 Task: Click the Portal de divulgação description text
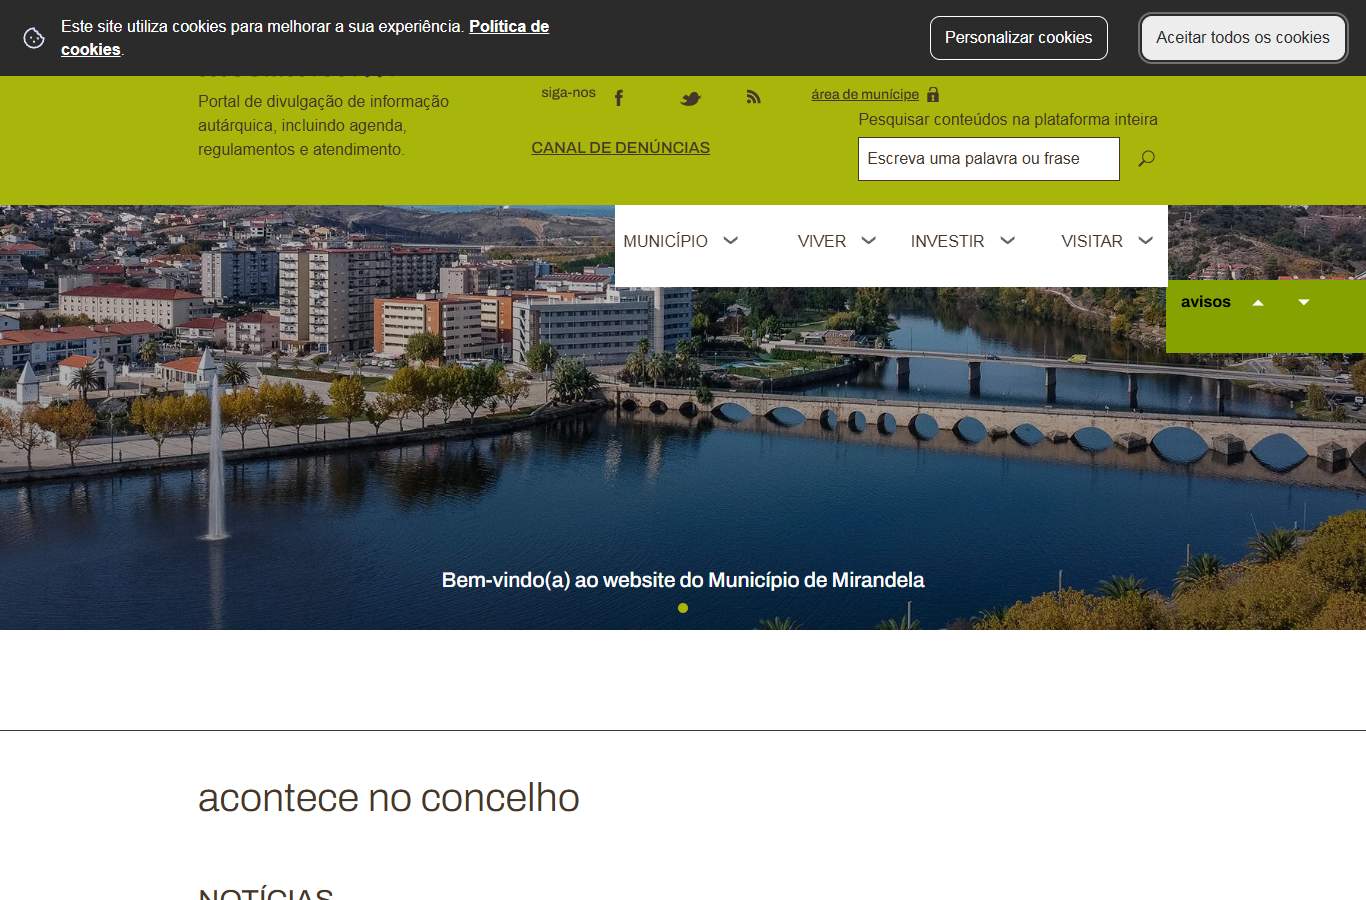click(x=324, y=125)
